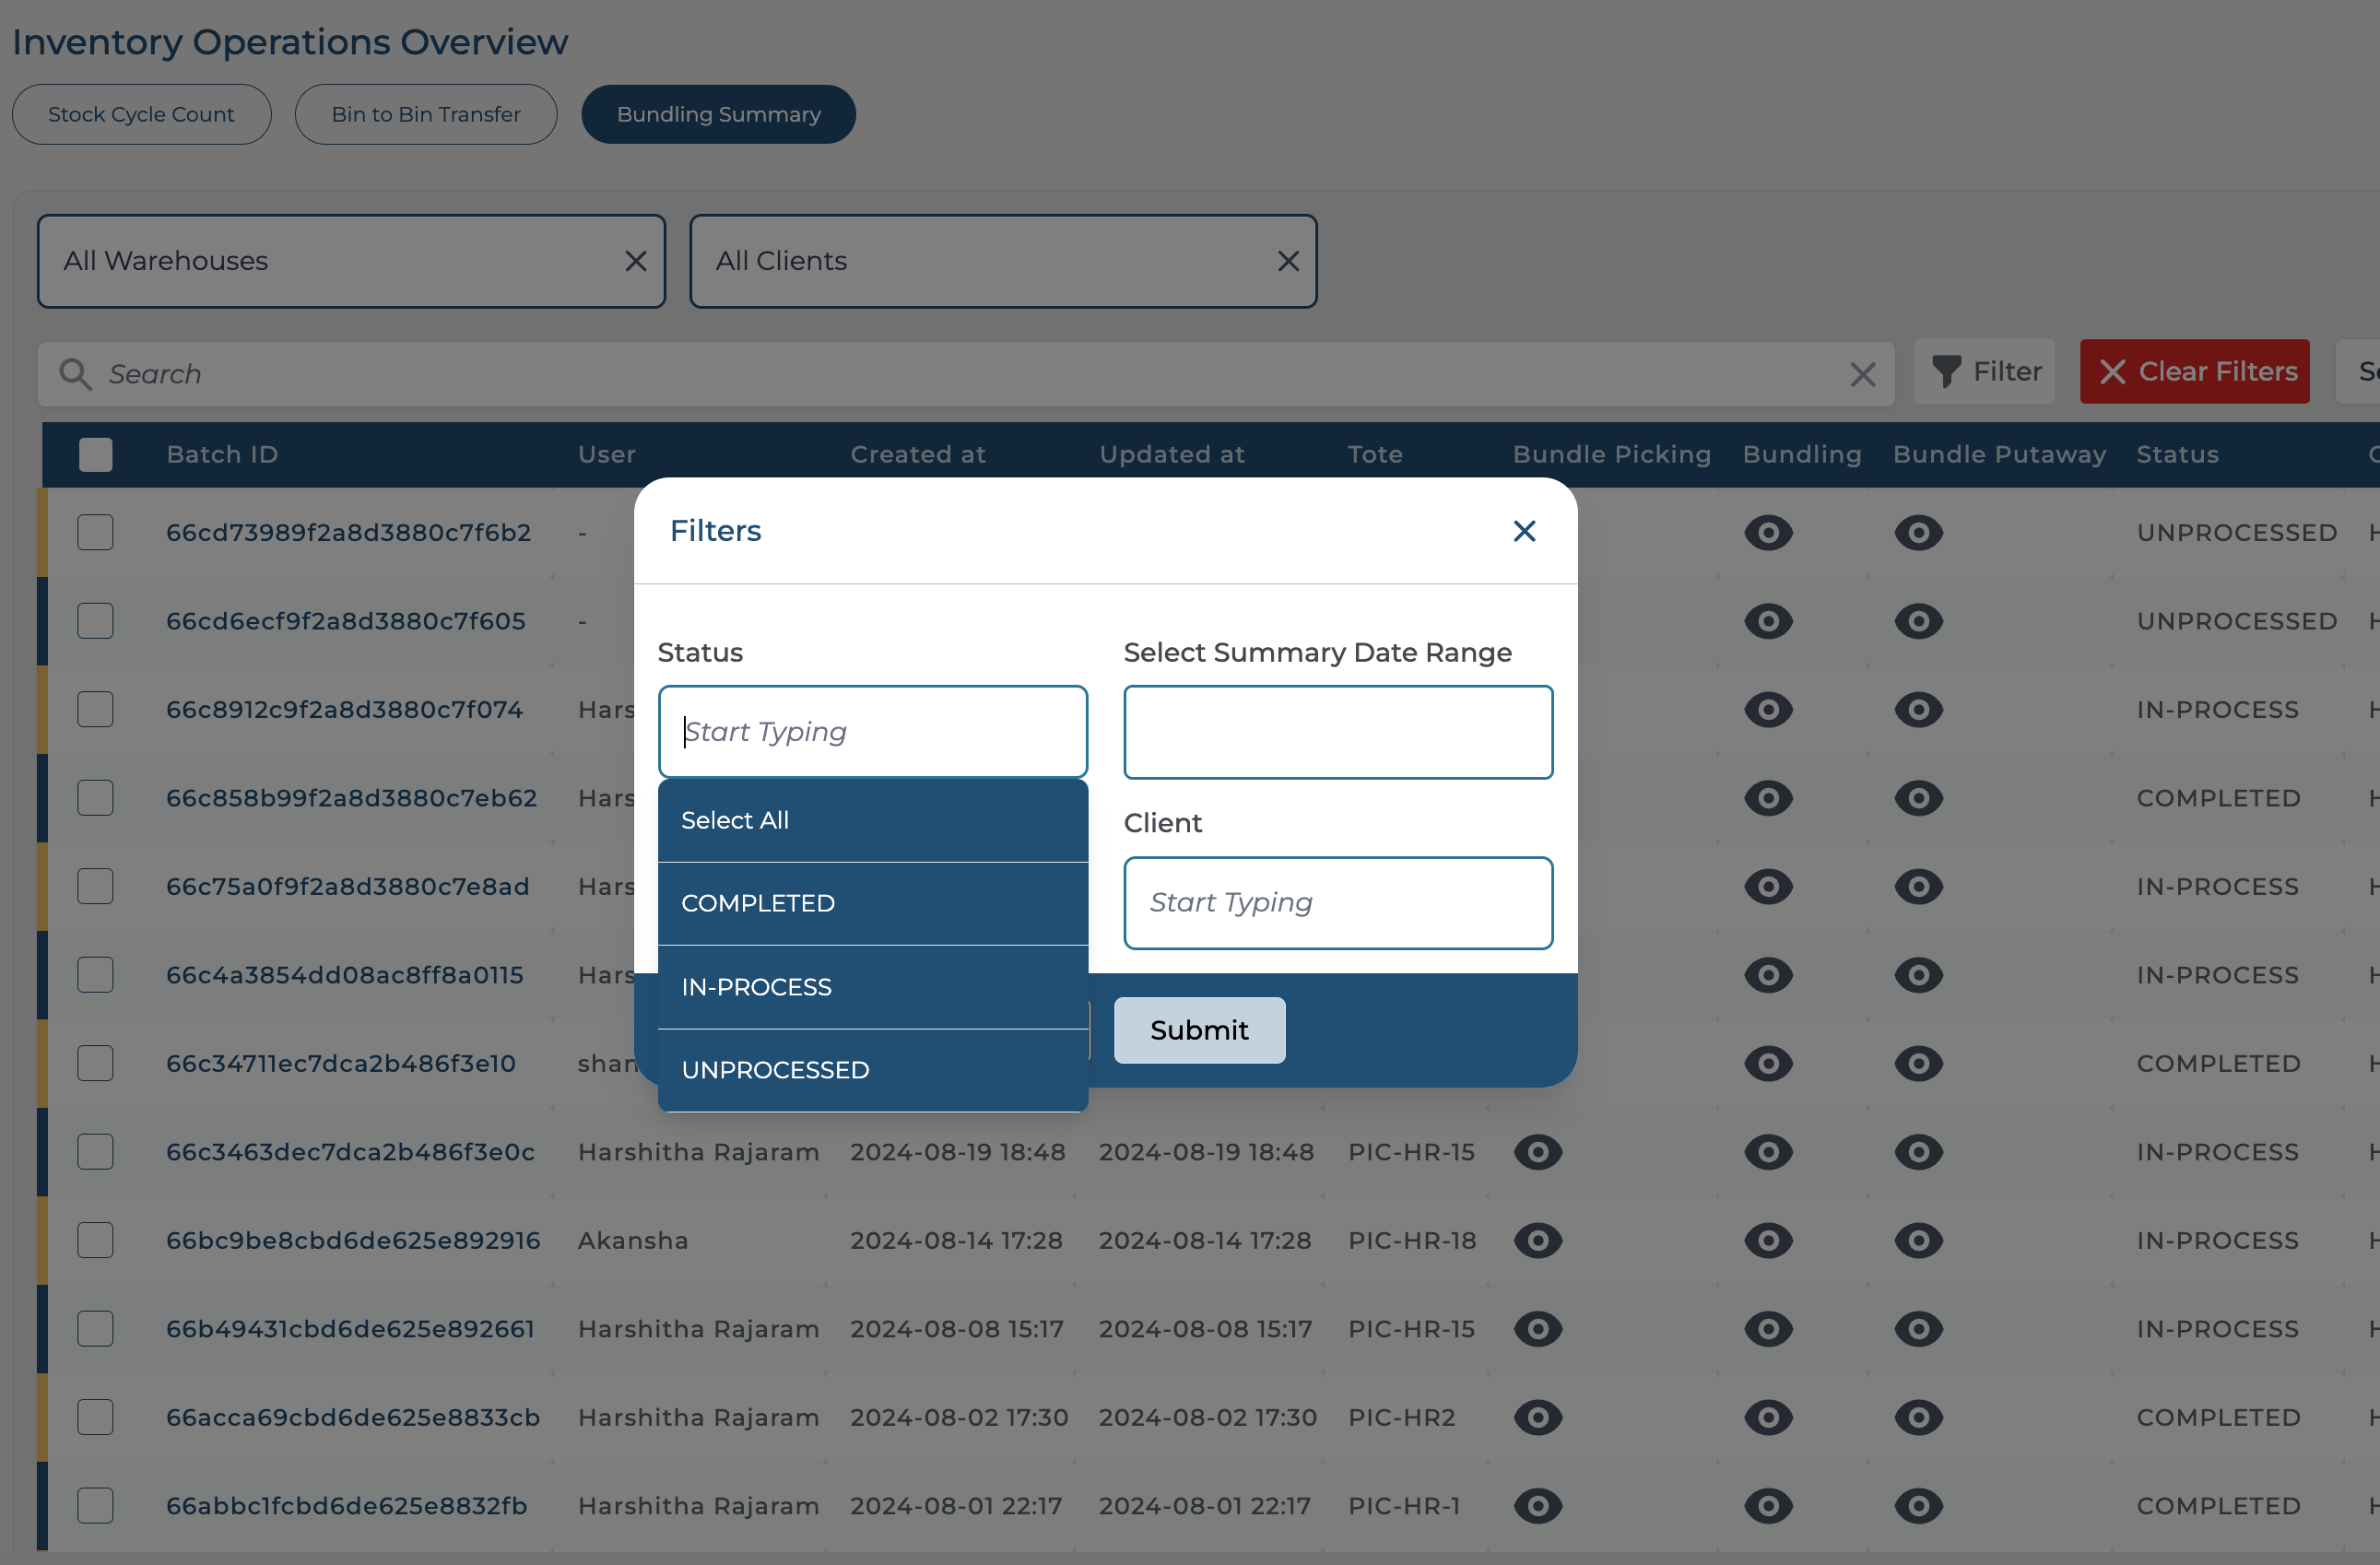Image resolution: width=2380 pixels, height=1565 pixels.
Task: Toggle the select-all checkbox in table header
Action: (x=96, y=455)
